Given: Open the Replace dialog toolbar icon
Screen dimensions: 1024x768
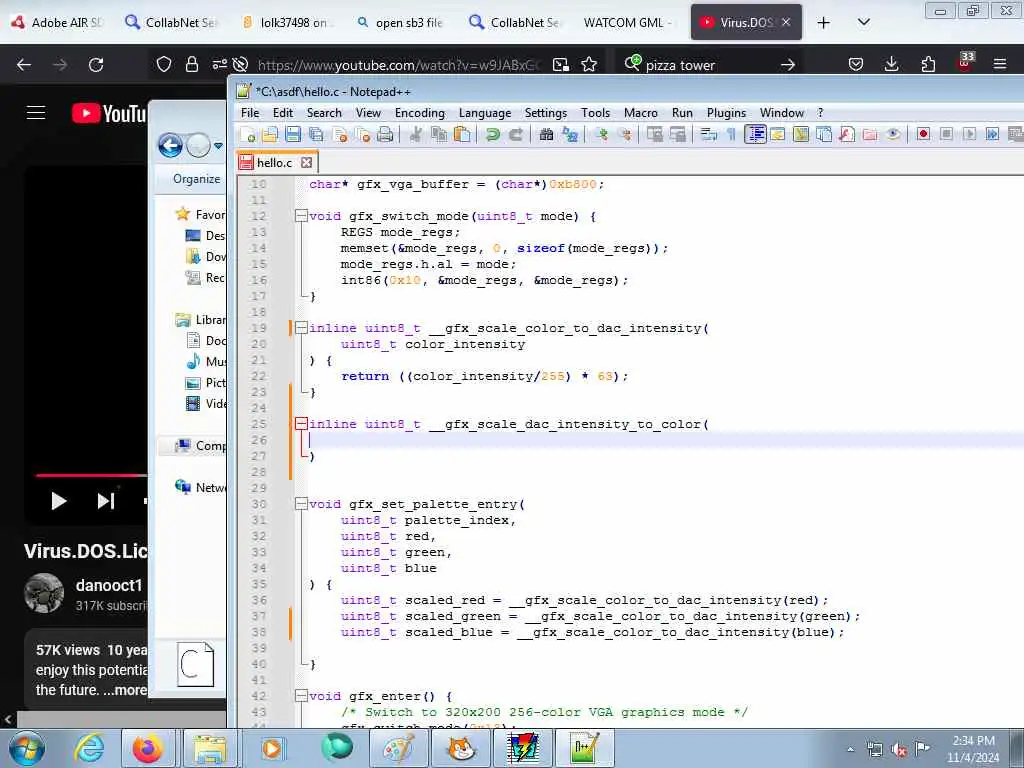Looking at the screenshot, I should coord(570,135).
